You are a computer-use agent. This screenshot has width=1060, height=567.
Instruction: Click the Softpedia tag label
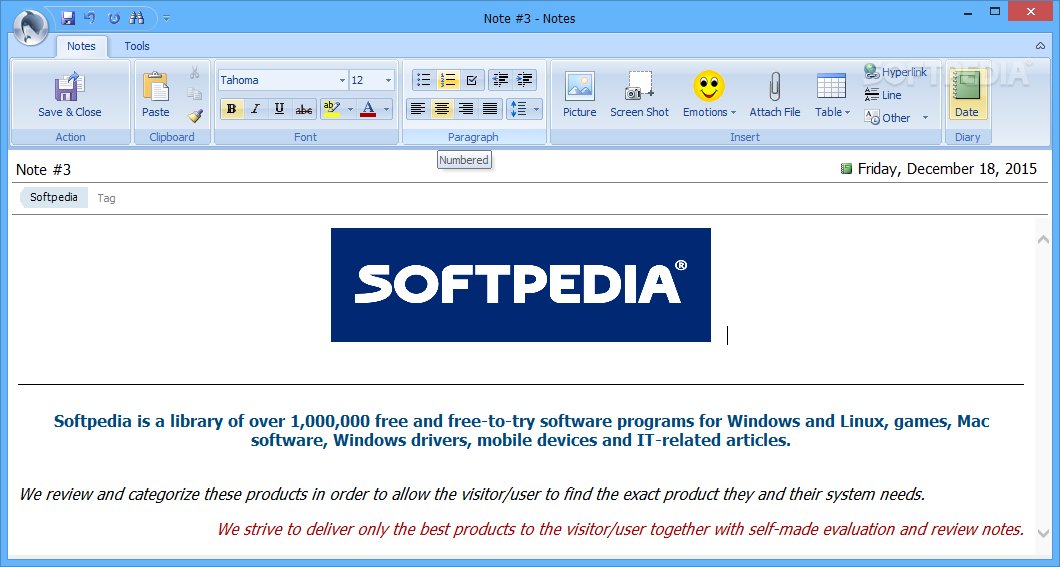[x=54, y=197]
